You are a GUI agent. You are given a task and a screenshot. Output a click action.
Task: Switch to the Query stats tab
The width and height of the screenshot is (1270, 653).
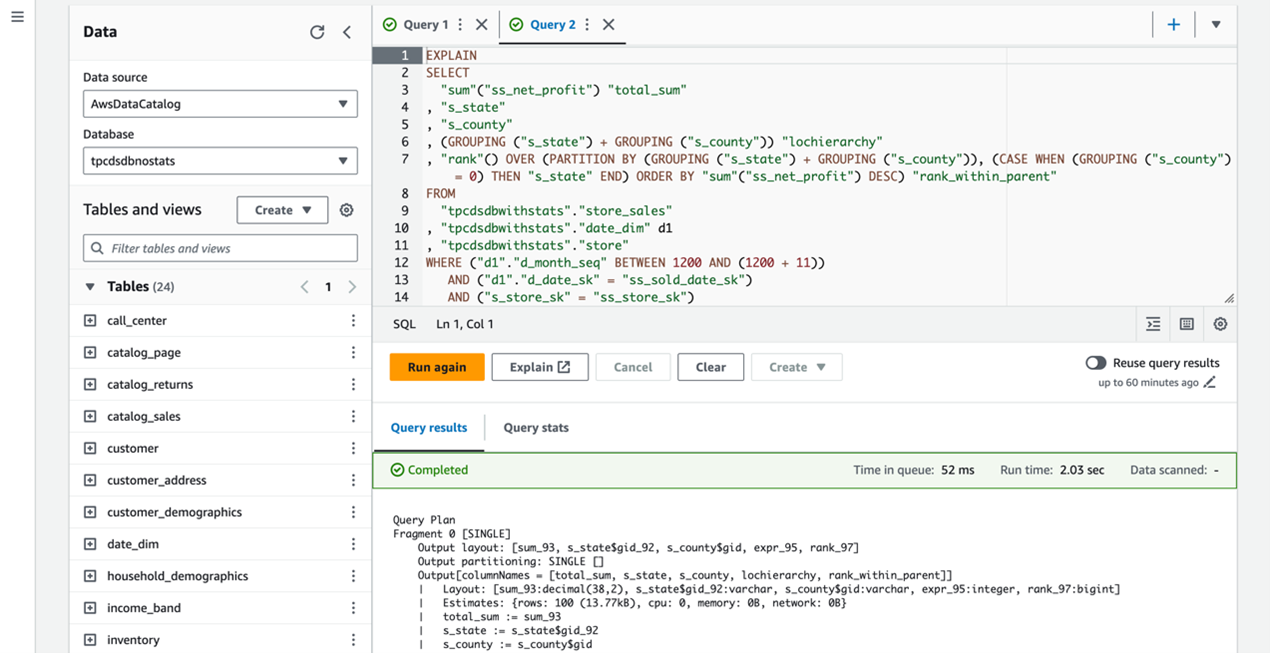pyautogui.click(x=536, y=428)
